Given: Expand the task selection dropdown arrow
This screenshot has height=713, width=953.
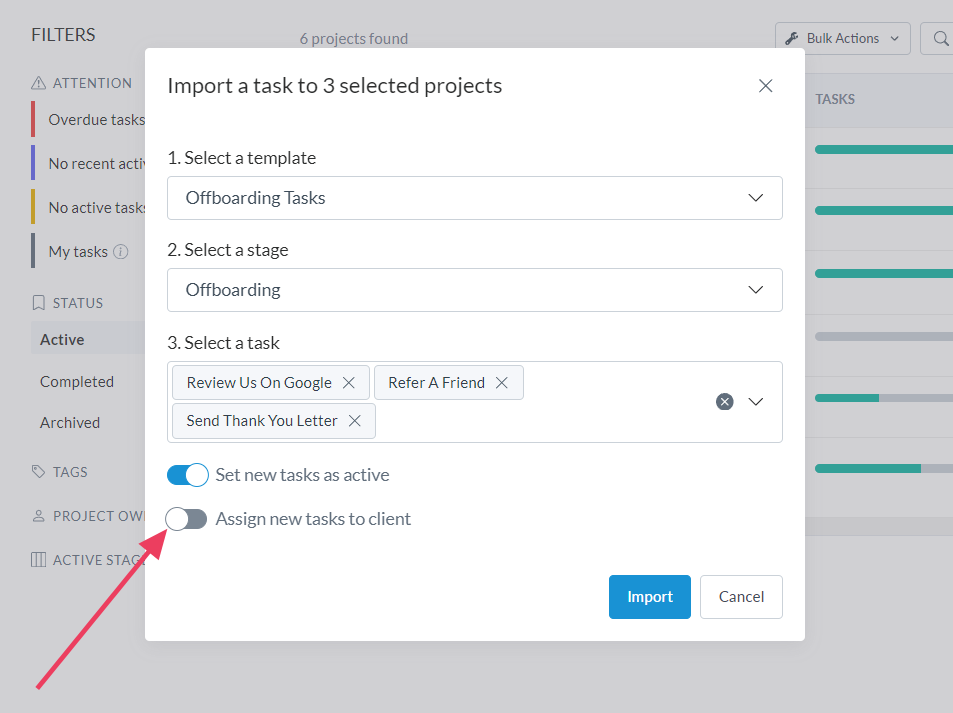Looking at the screenshot, I should 756,401.
